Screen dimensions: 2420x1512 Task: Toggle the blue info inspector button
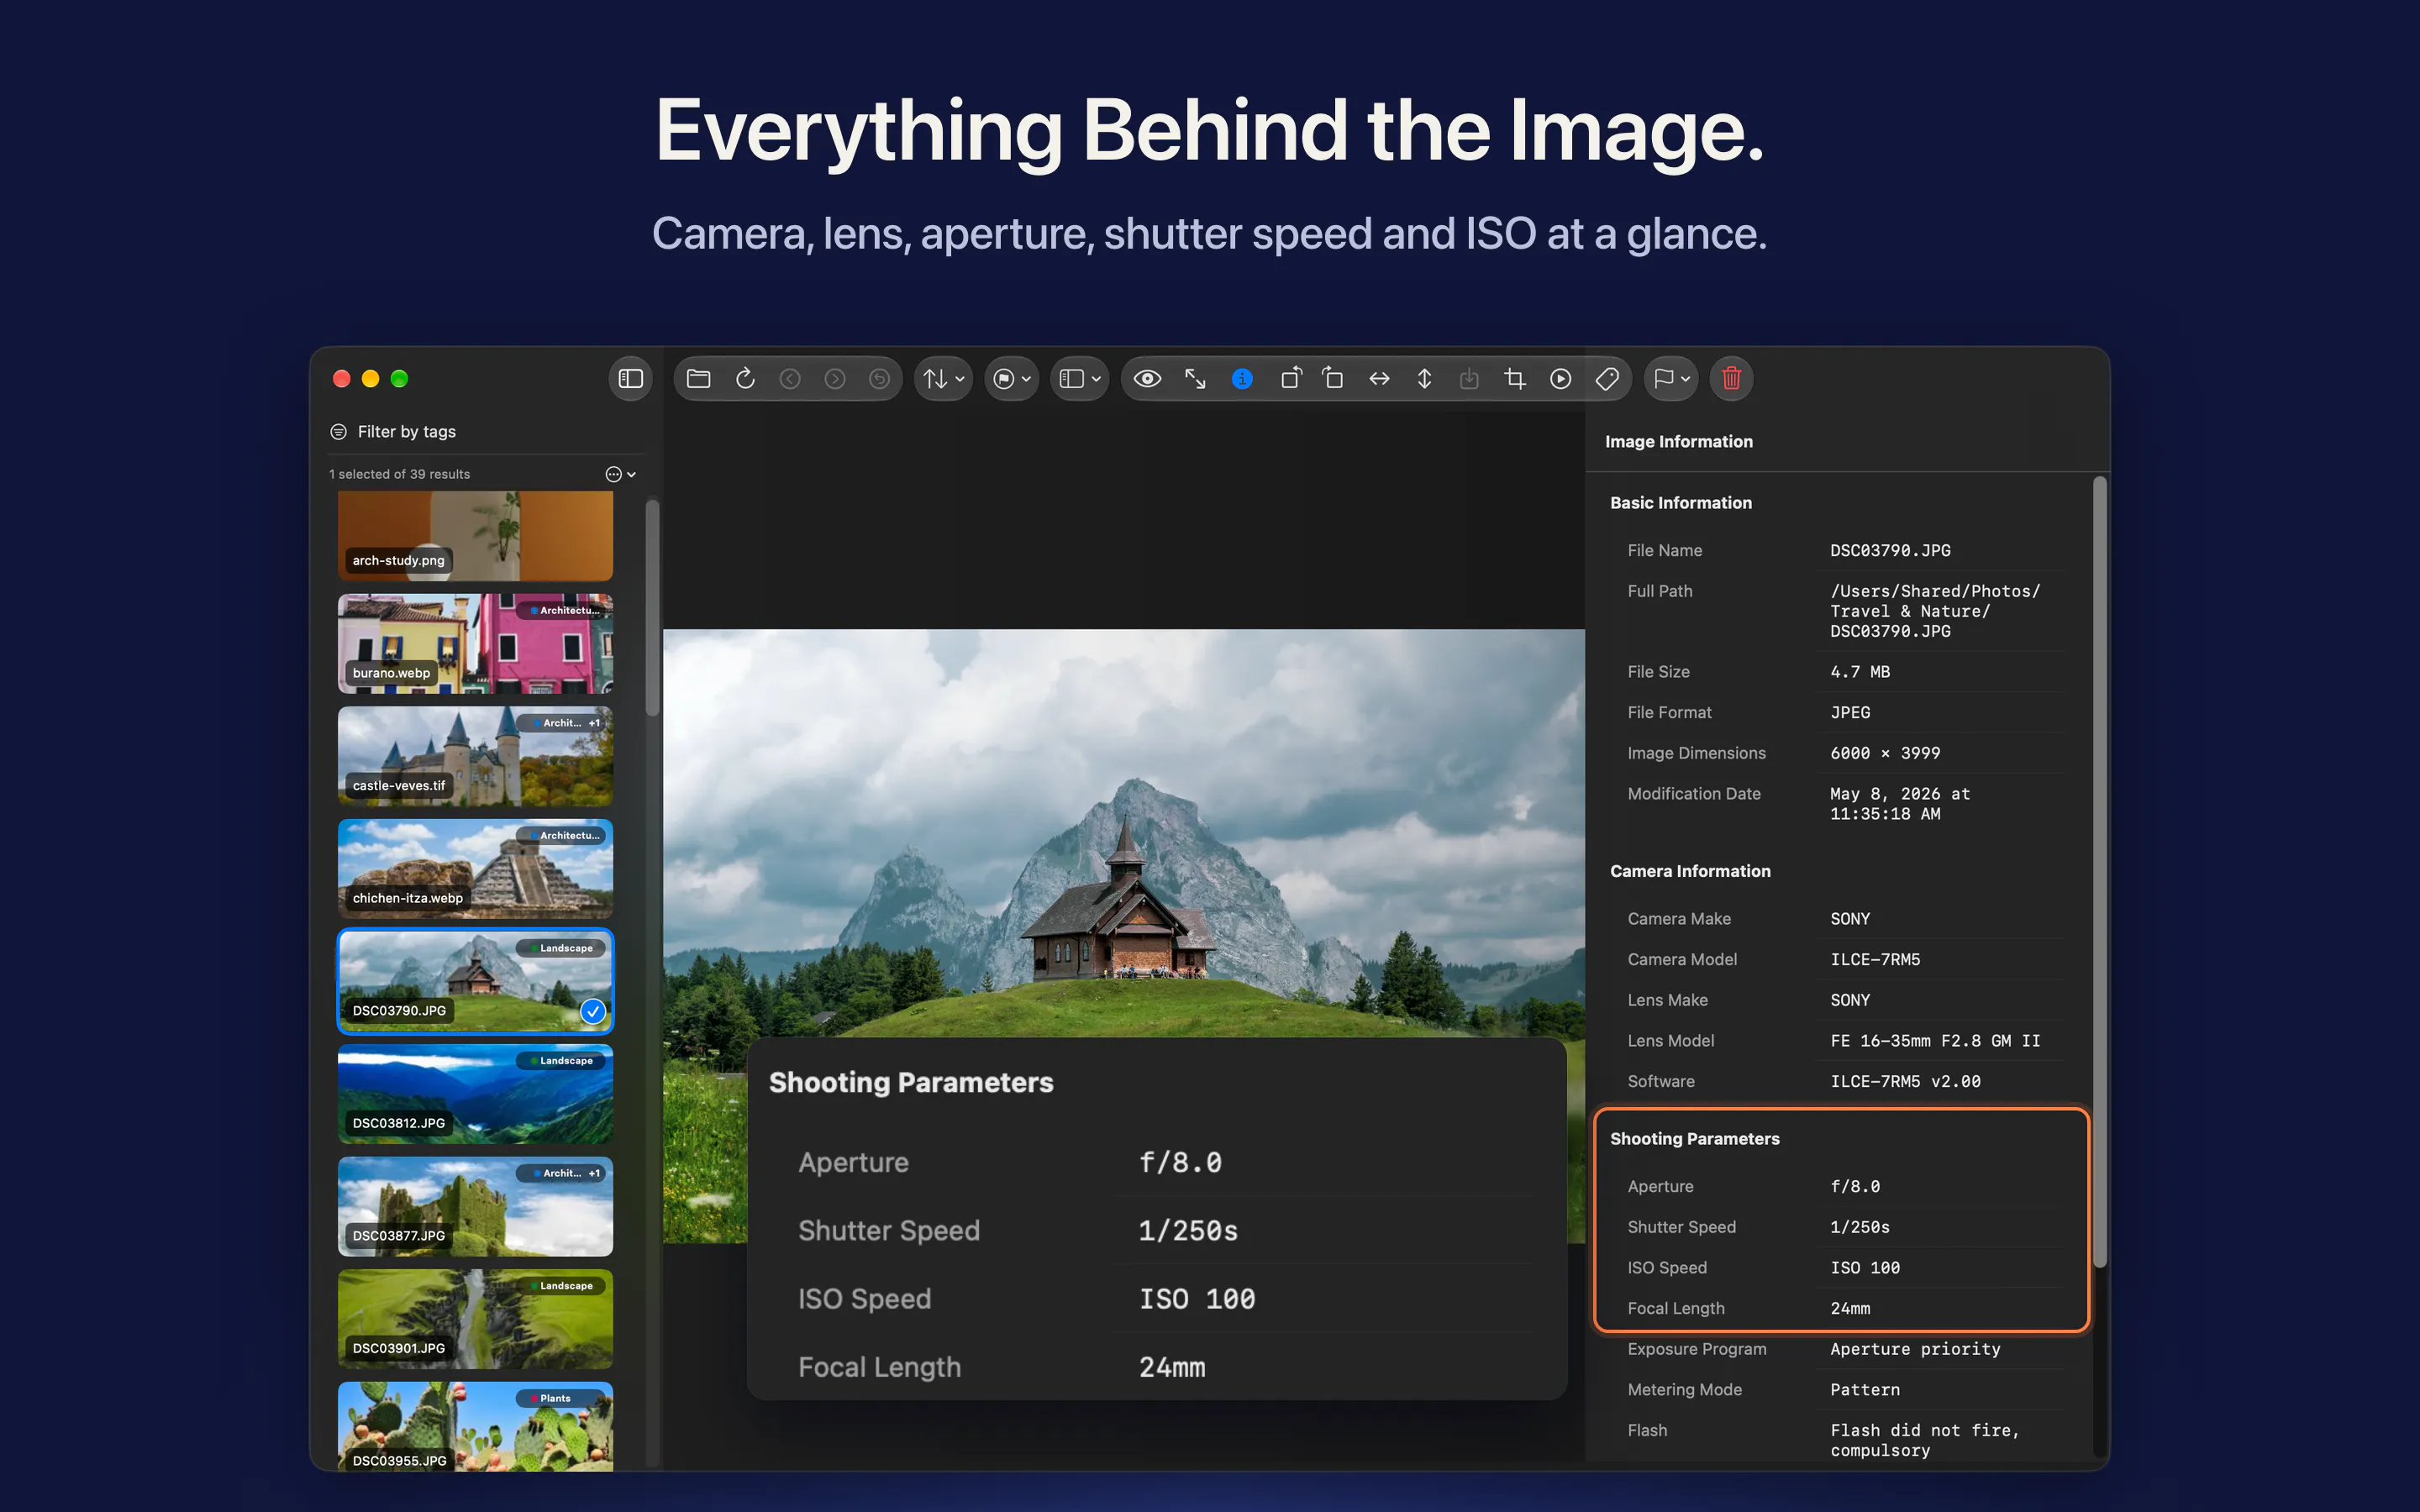(x=1242, y=379)
